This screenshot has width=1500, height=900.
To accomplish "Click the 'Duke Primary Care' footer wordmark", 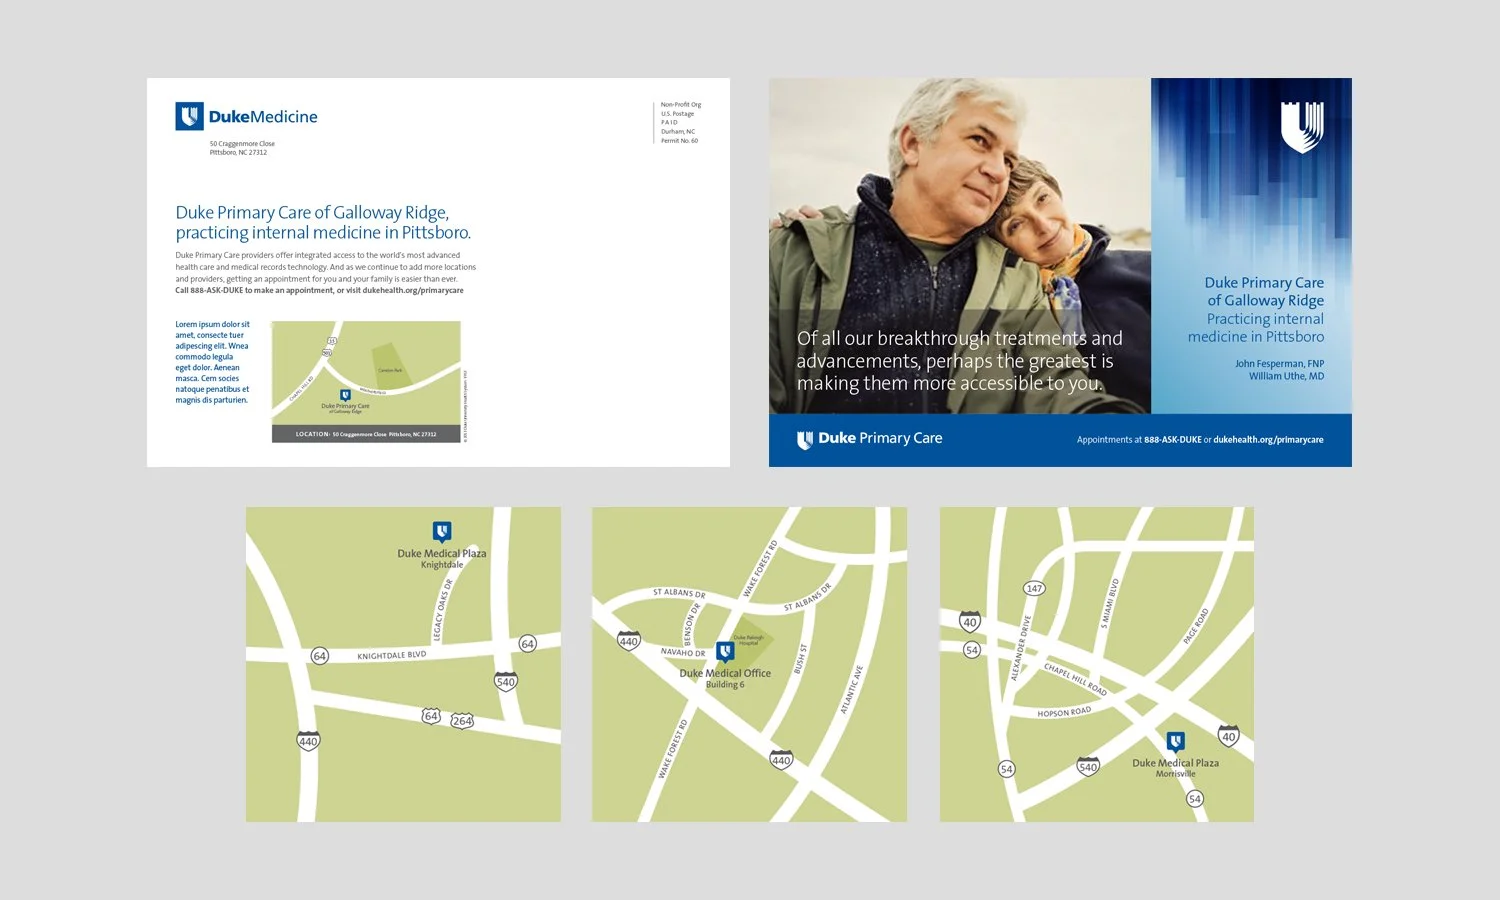I will [880, 438].
